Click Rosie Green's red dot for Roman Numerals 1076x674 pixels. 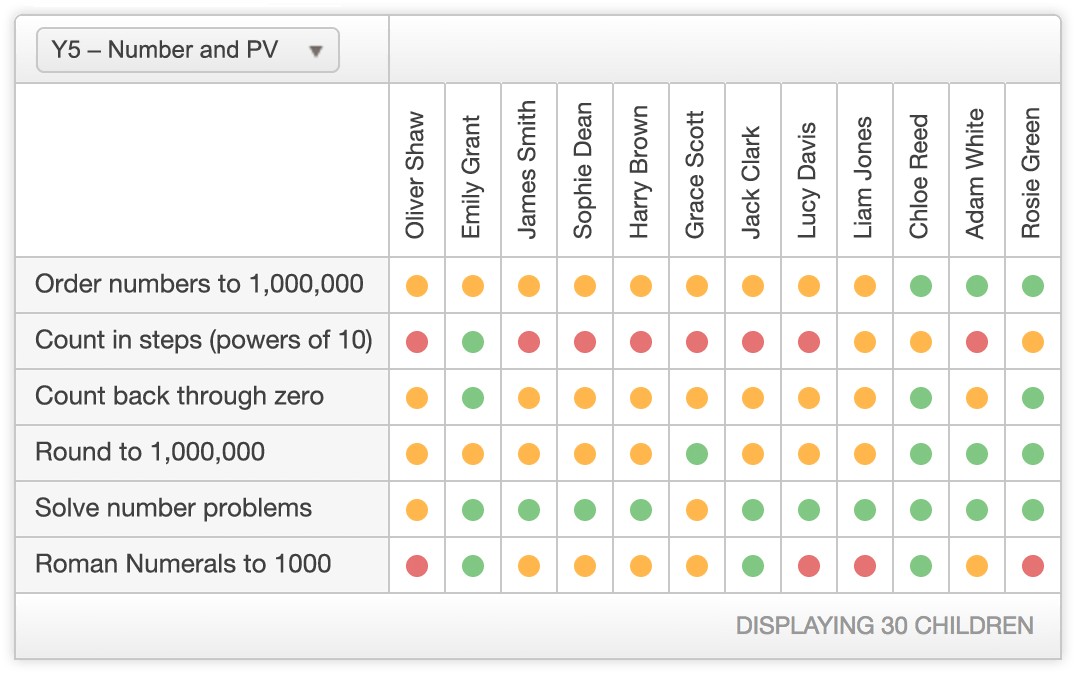click(x=1033, y=566)
